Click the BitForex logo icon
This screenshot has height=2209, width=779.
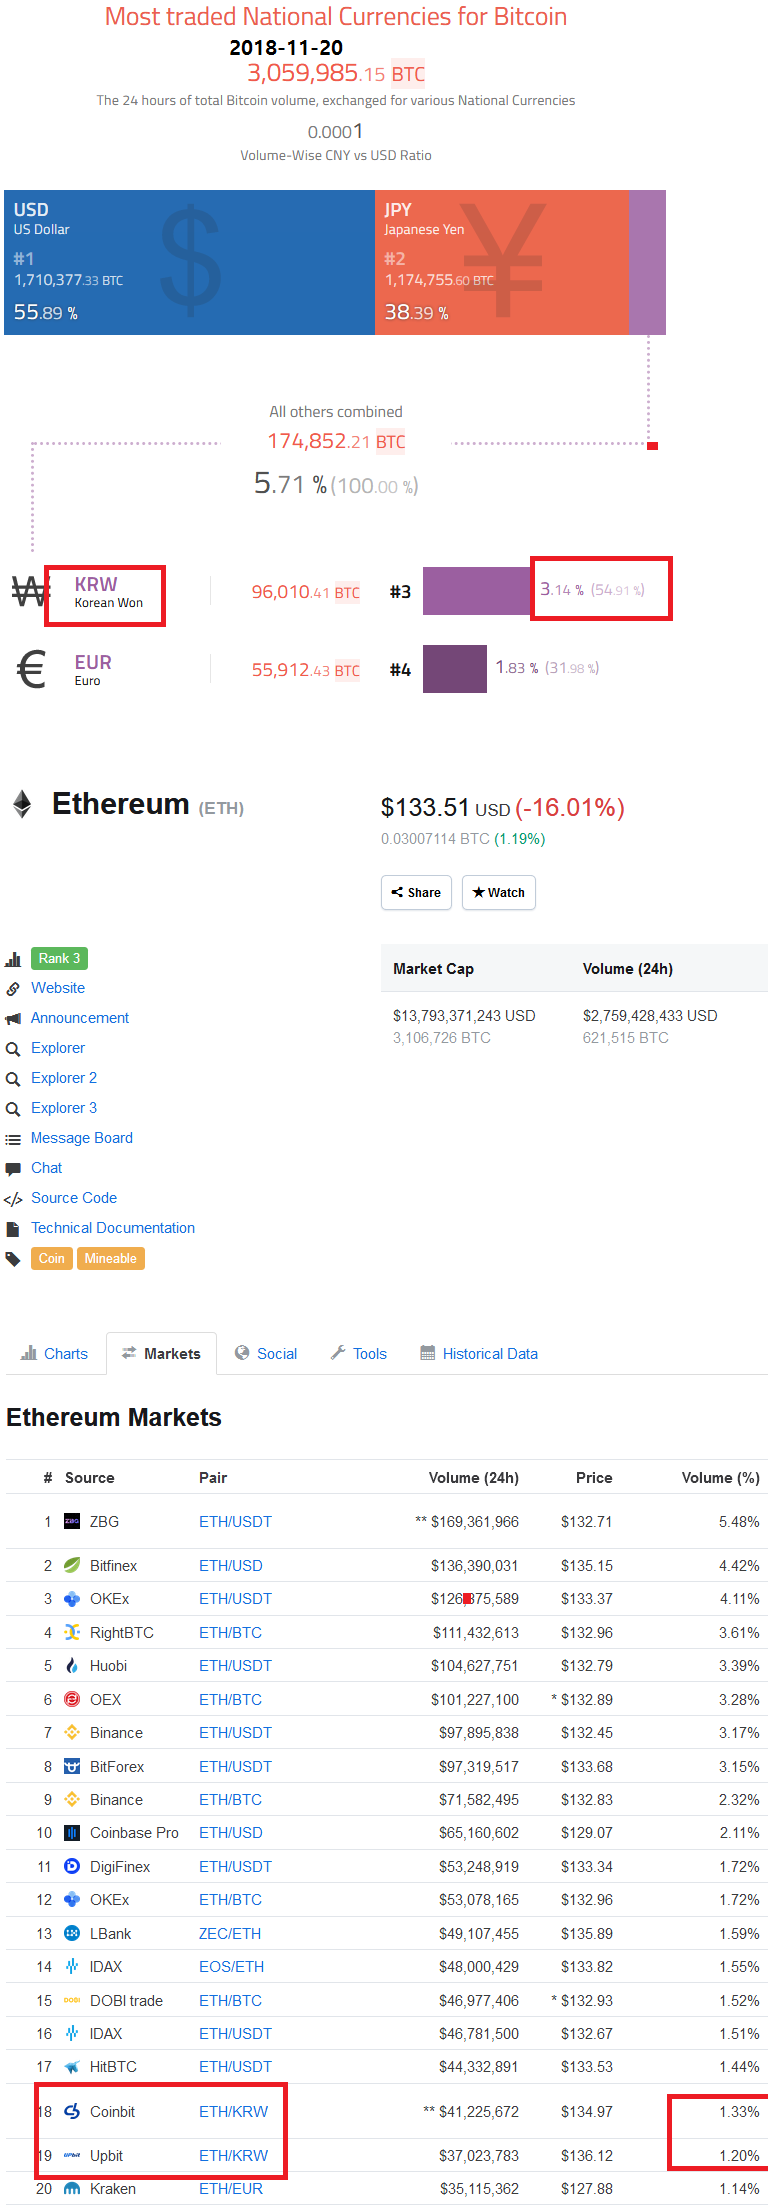(x=72, y=1766)
